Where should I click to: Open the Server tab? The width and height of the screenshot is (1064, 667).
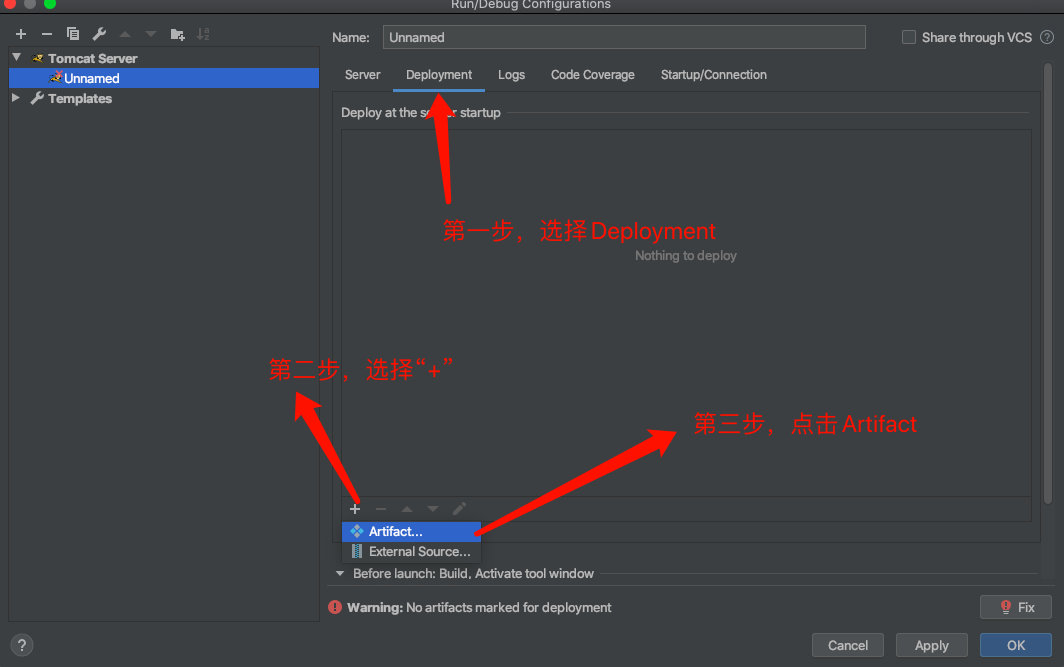click(x=362, y=75)
